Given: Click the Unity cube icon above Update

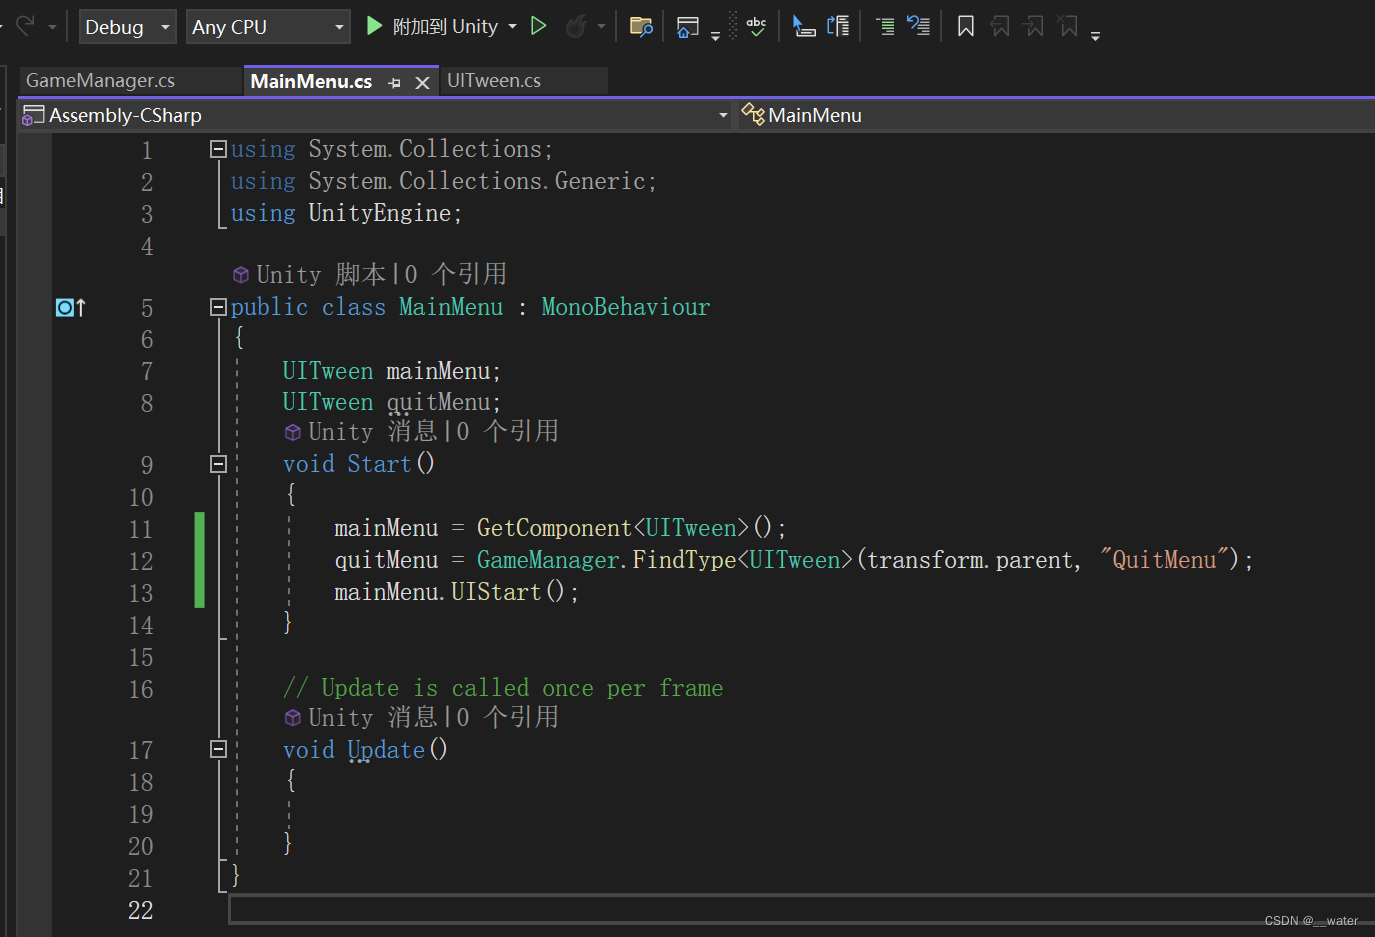Looking at the screenshot, I should coord(293,718).
